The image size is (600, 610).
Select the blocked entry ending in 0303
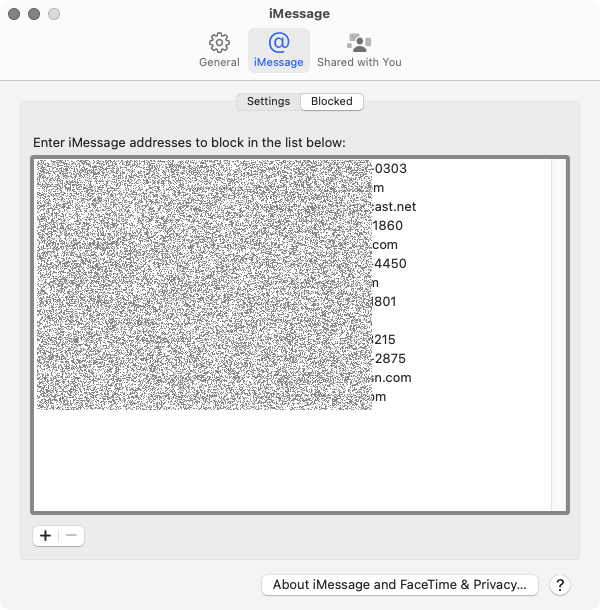coord(292,168)
